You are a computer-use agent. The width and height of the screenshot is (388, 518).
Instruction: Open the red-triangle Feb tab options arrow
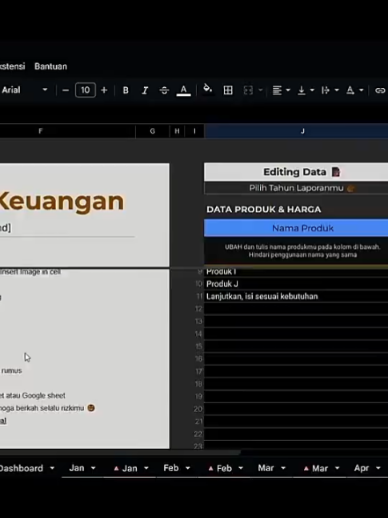[x=241, y=468]
